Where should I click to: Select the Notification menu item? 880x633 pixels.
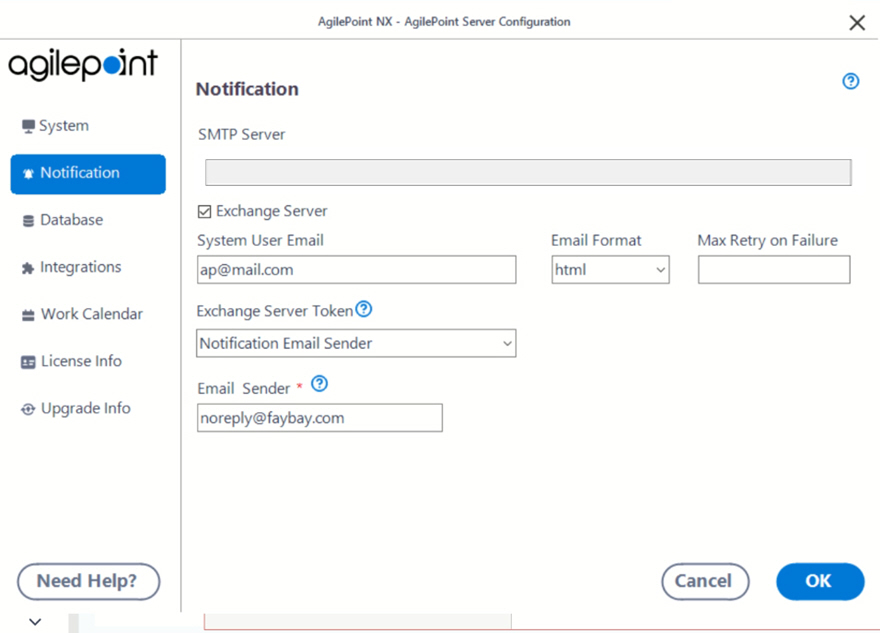pos(88,174)
